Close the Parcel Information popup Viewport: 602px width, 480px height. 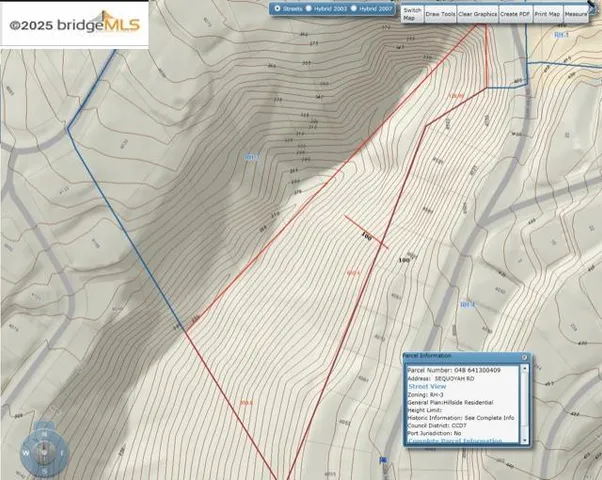pyautogui.click(x=525, y=356)
